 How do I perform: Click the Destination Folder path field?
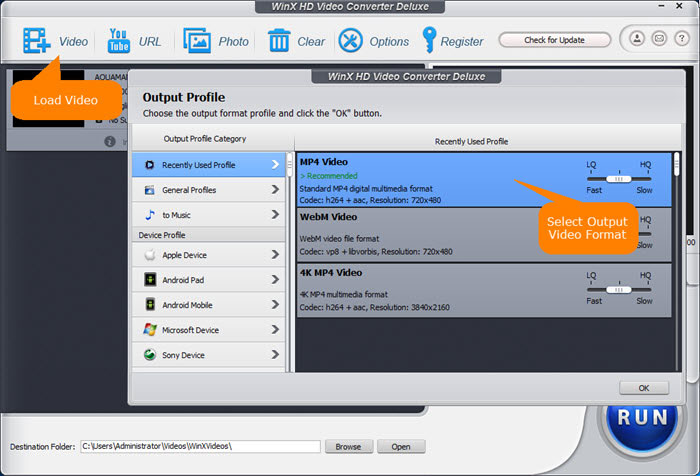point(200,447)
